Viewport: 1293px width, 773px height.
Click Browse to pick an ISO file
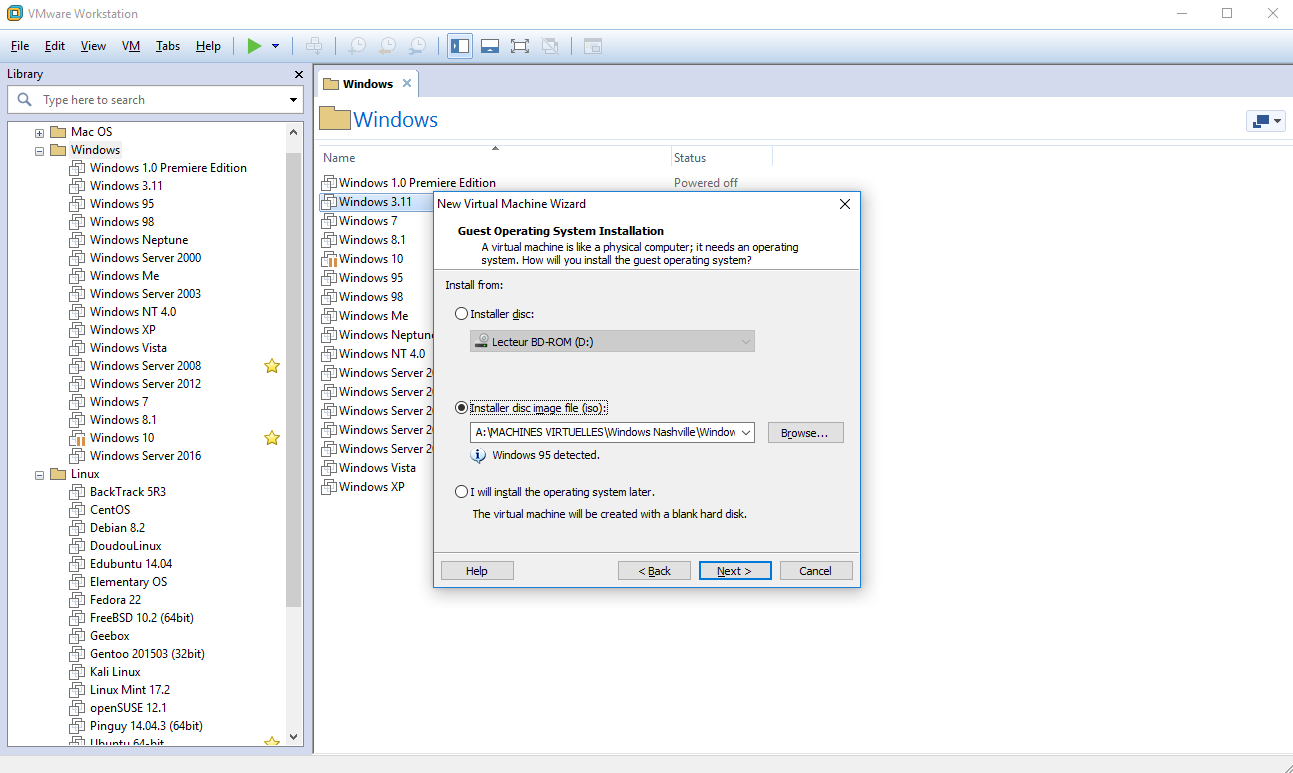click(805, 433)
